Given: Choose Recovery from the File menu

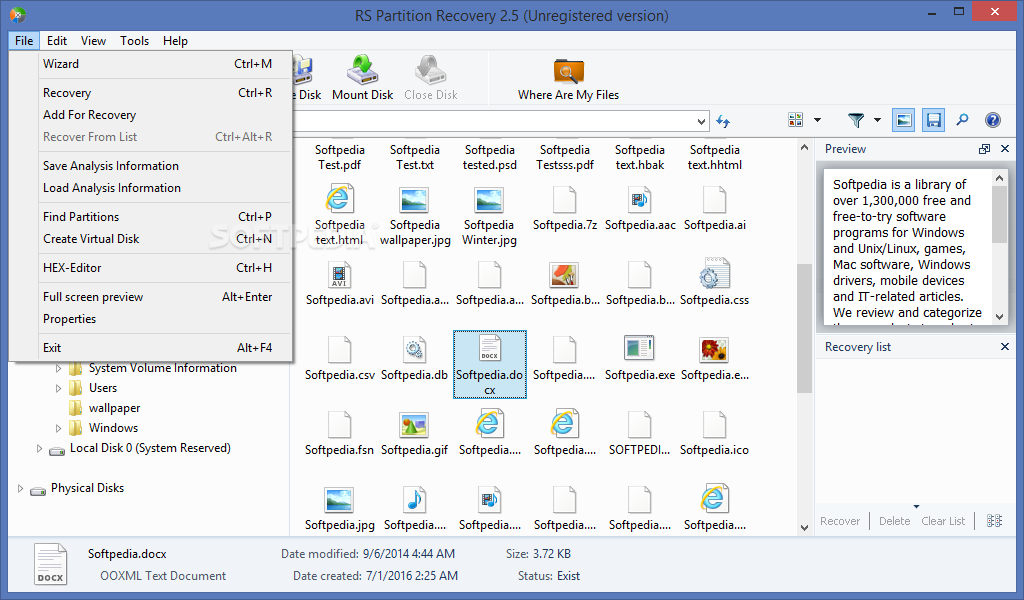Looking at the screenshot, I should [x=151, y=93].
